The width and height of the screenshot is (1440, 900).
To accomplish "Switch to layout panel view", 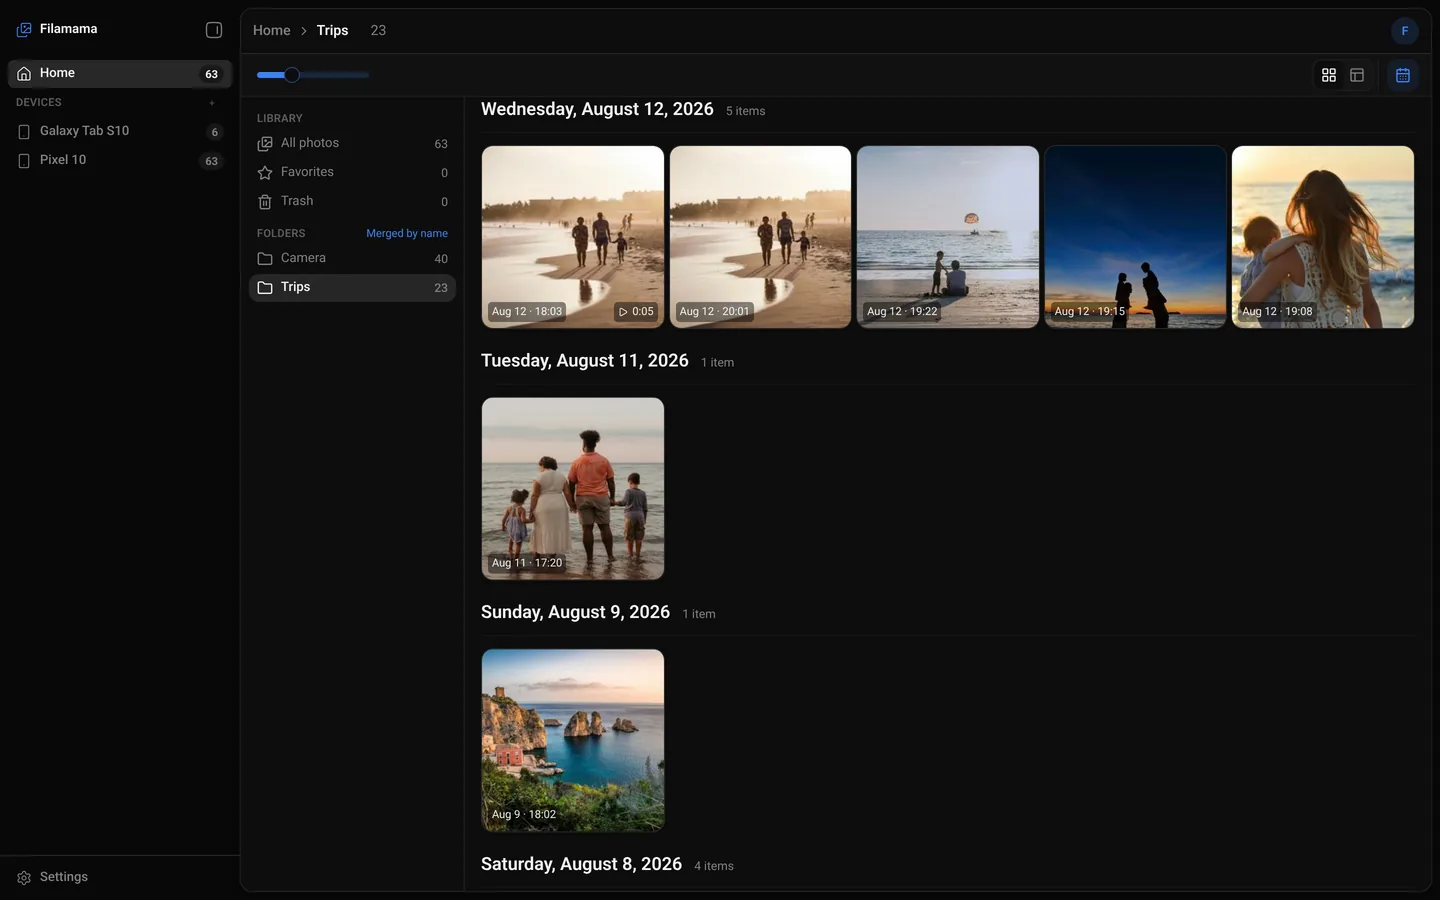I will tap(1357, 75).
